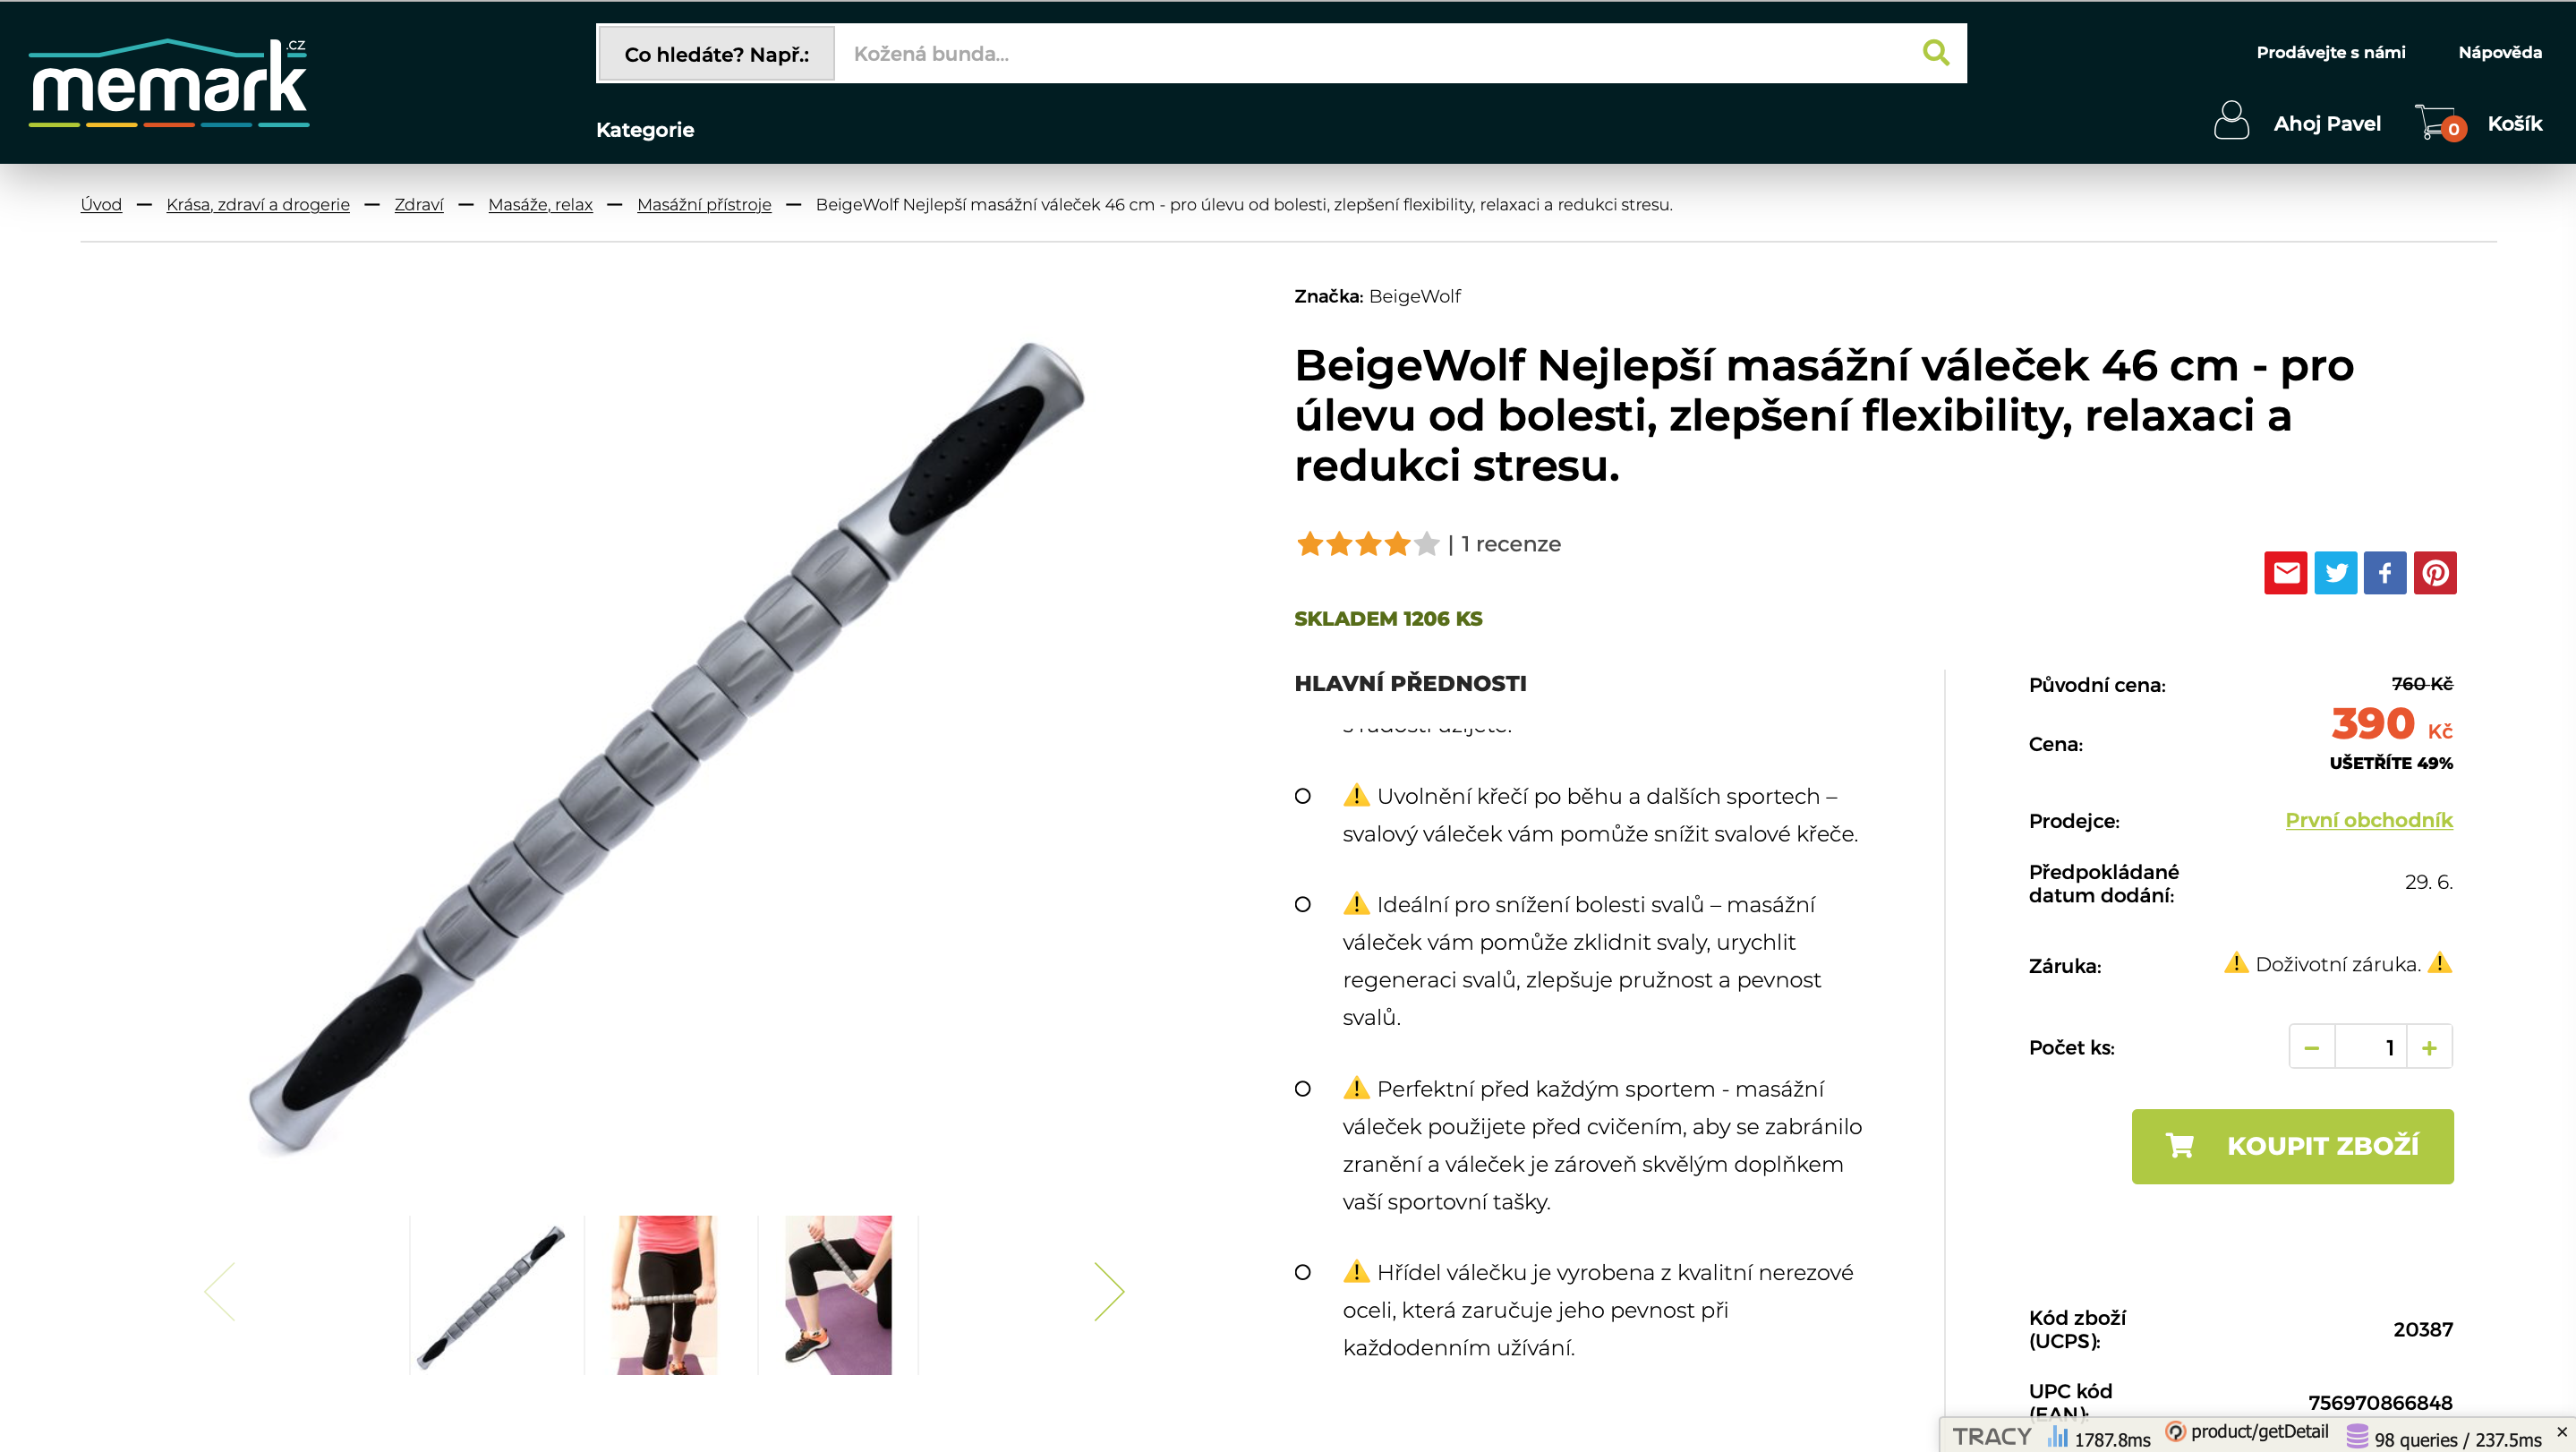Decrease quantity with the minus button
The image size is (2576, 1452).
coord(2311,1047)
